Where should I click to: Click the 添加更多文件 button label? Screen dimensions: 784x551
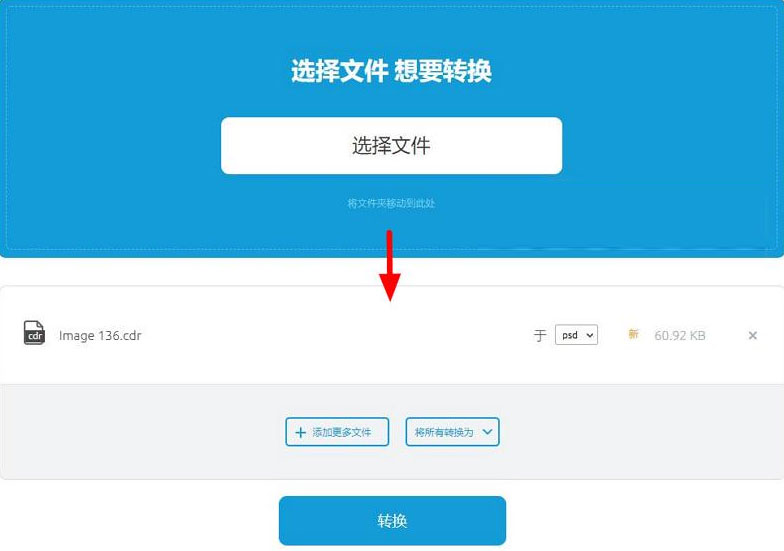click(x=342, y=432)
